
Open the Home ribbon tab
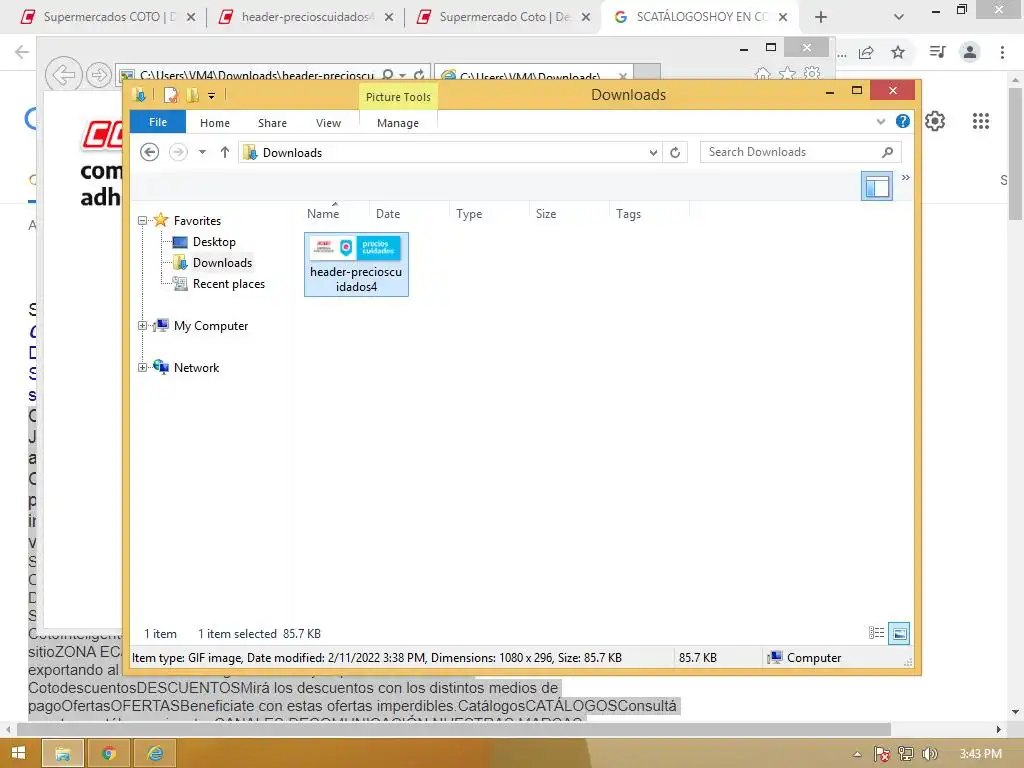click(215, 123)
